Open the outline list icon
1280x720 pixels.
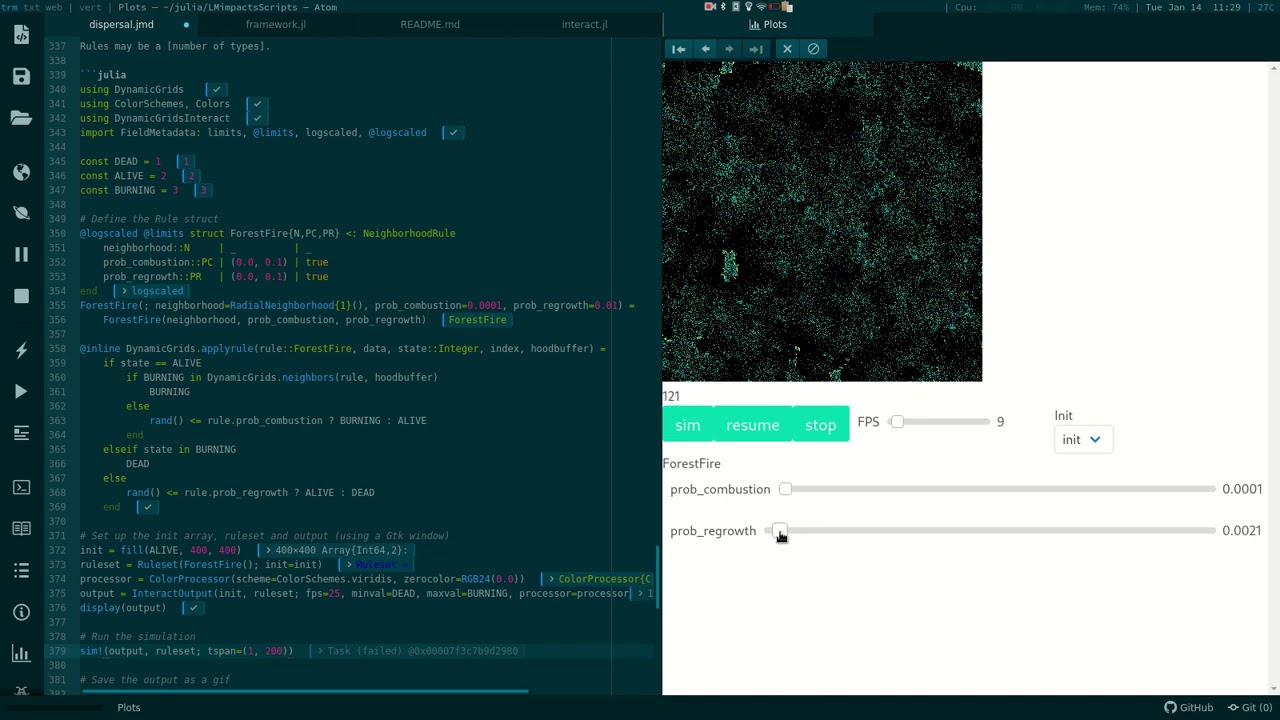pos(21,569)
